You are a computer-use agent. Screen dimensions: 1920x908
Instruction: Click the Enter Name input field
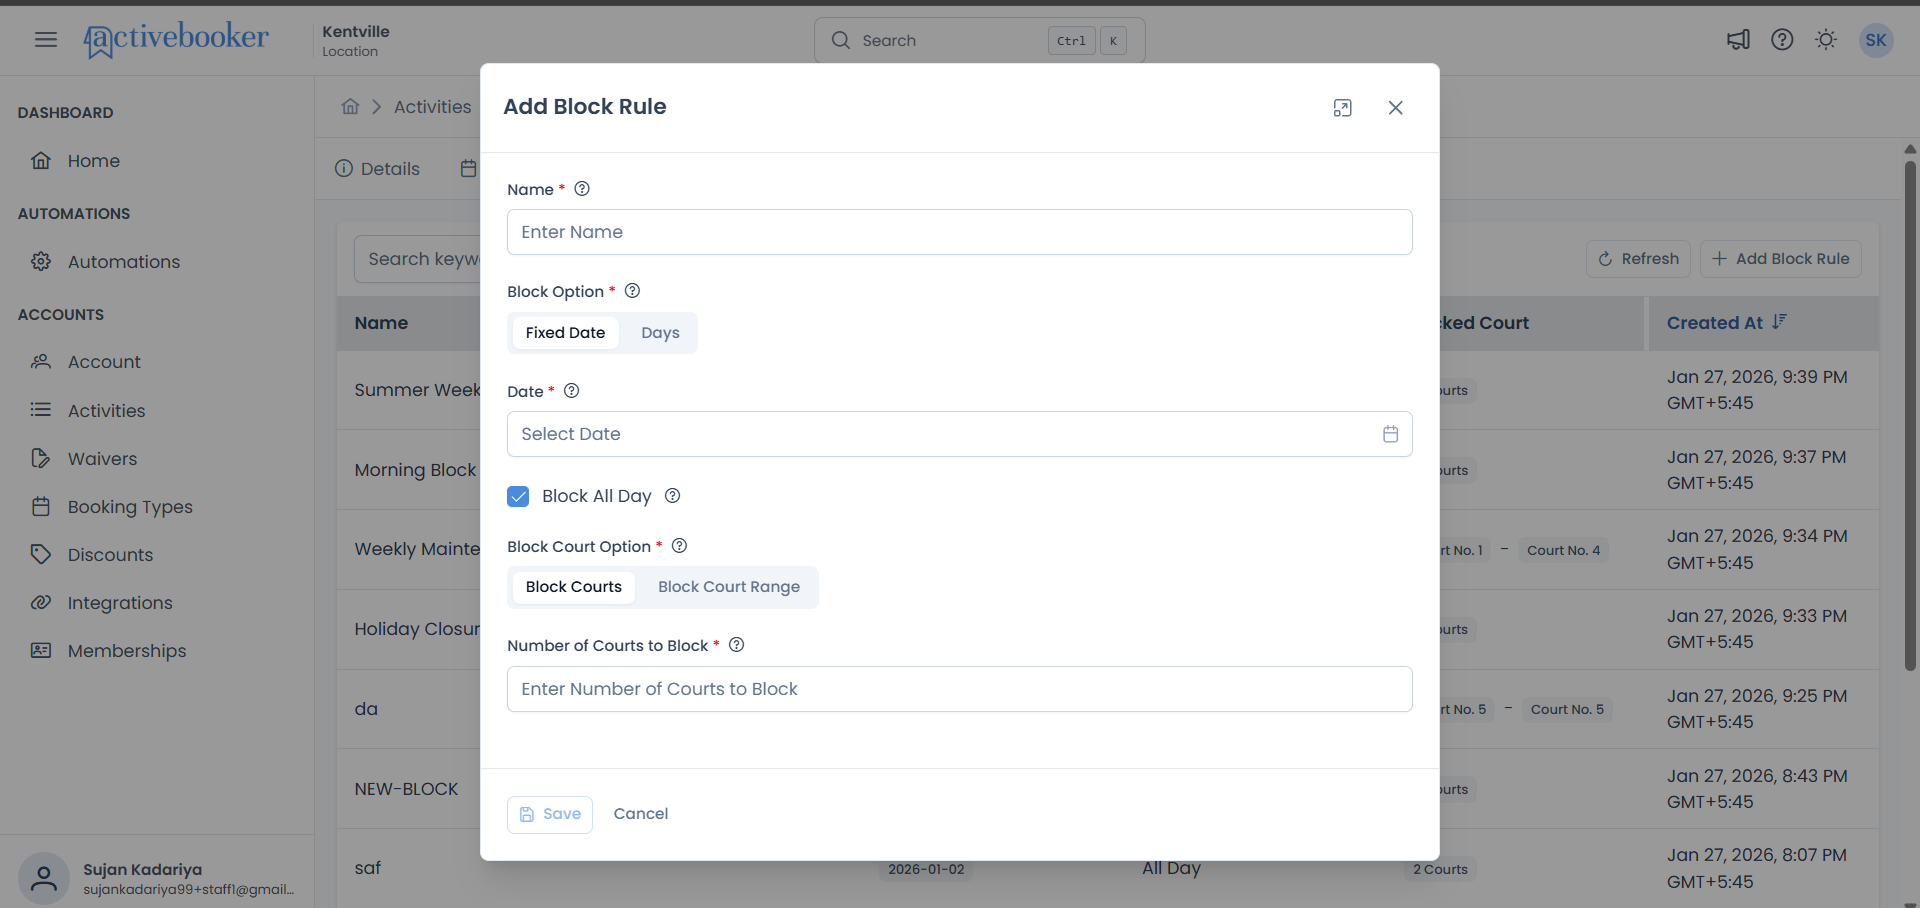(x=960, y=232)
